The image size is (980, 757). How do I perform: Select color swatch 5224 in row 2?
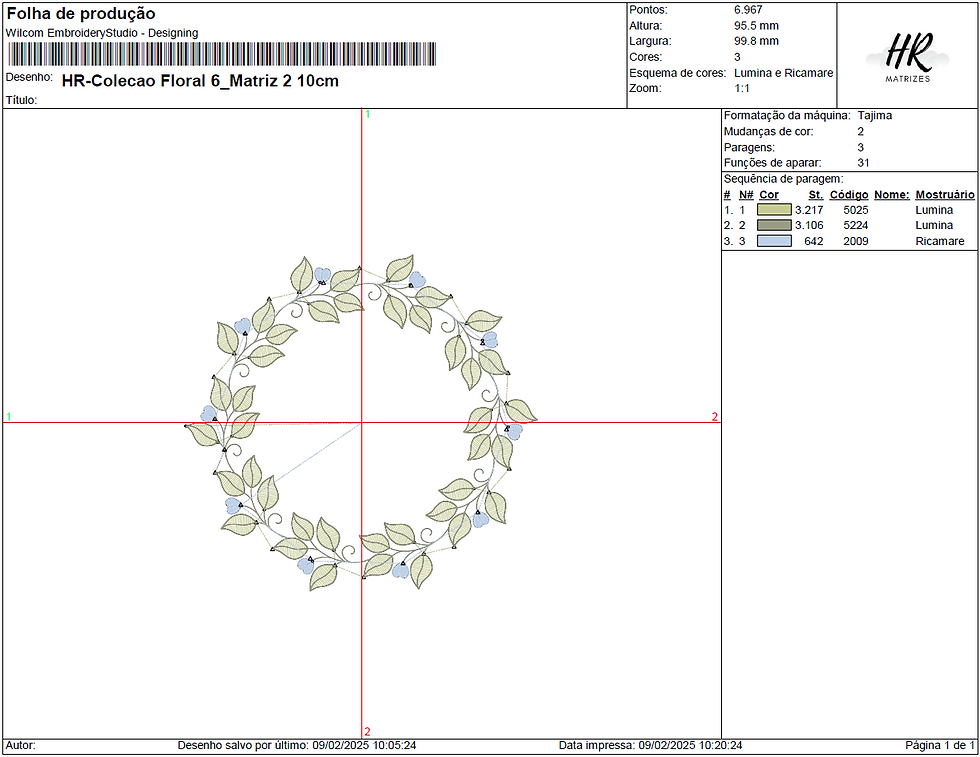pyautogui.click(x=774, y=225)
